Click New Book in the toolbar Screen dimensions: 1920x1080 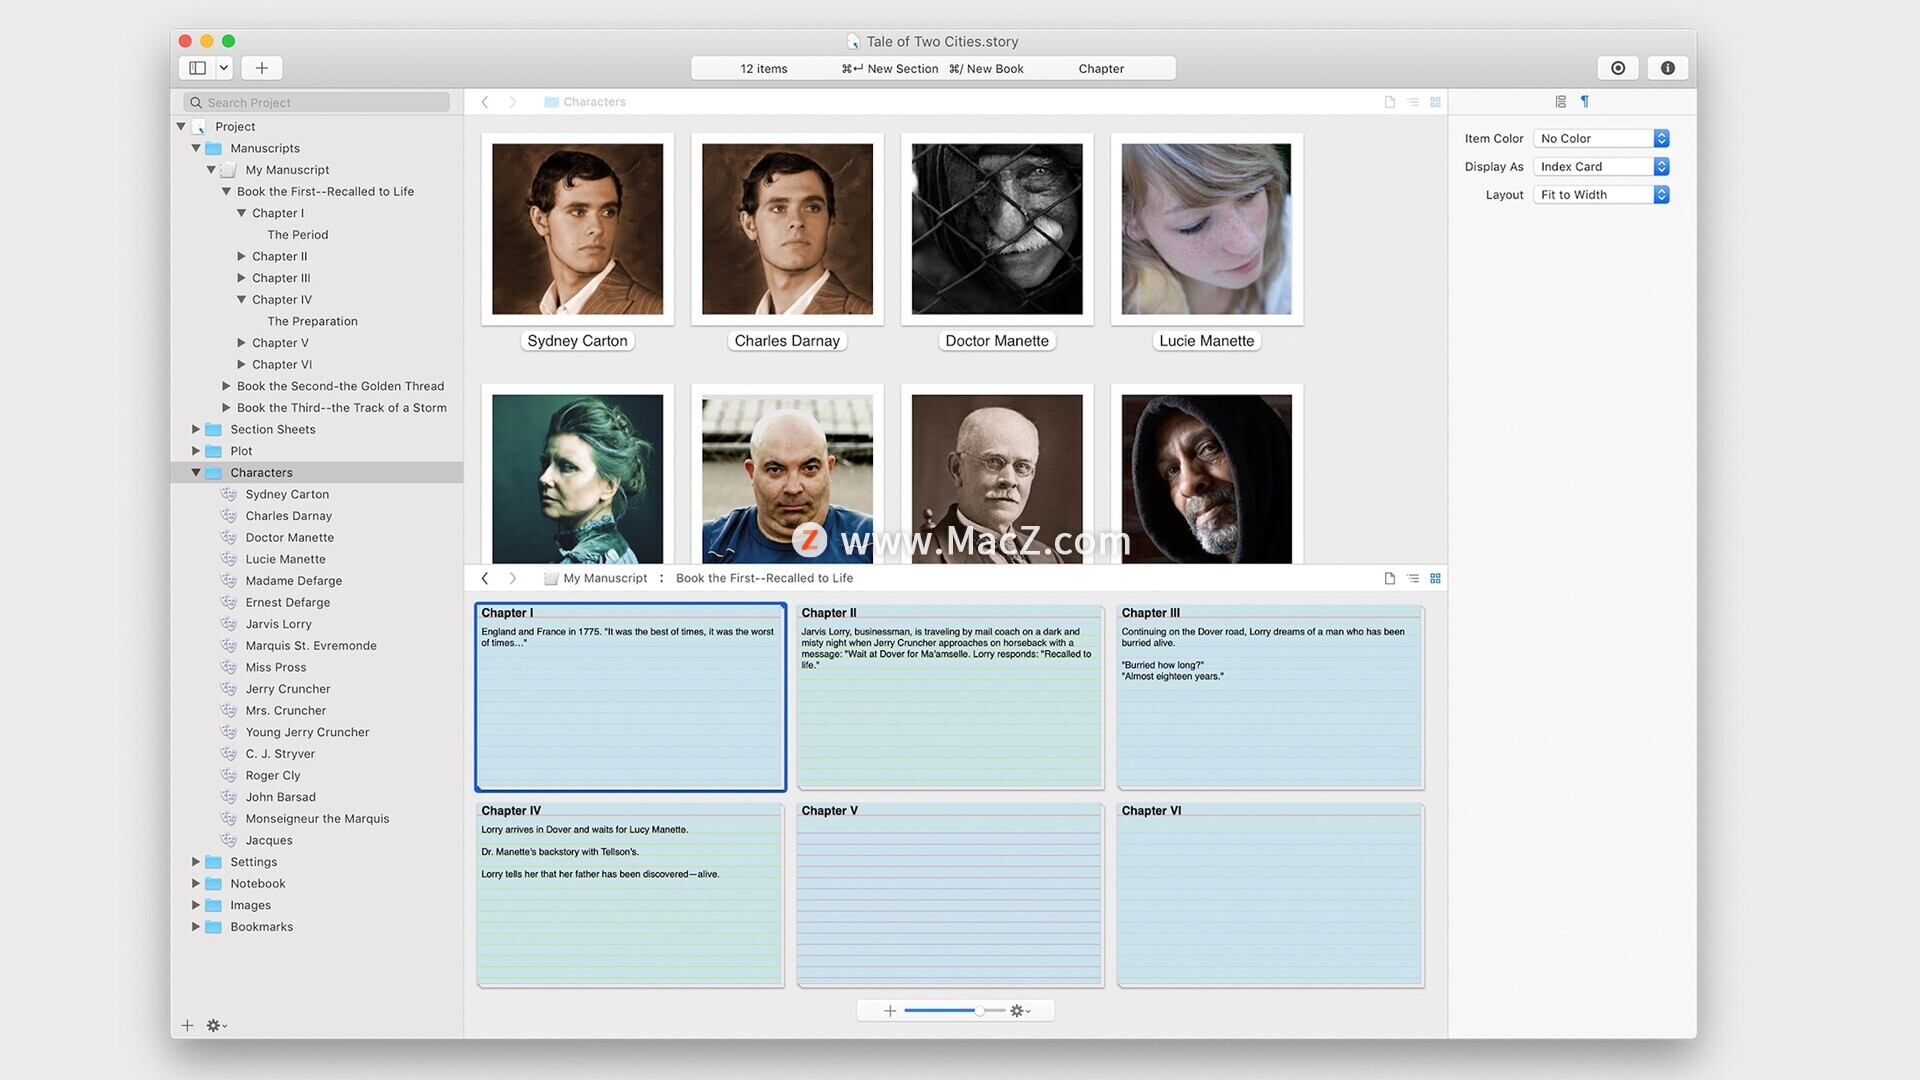pos(986,69)
